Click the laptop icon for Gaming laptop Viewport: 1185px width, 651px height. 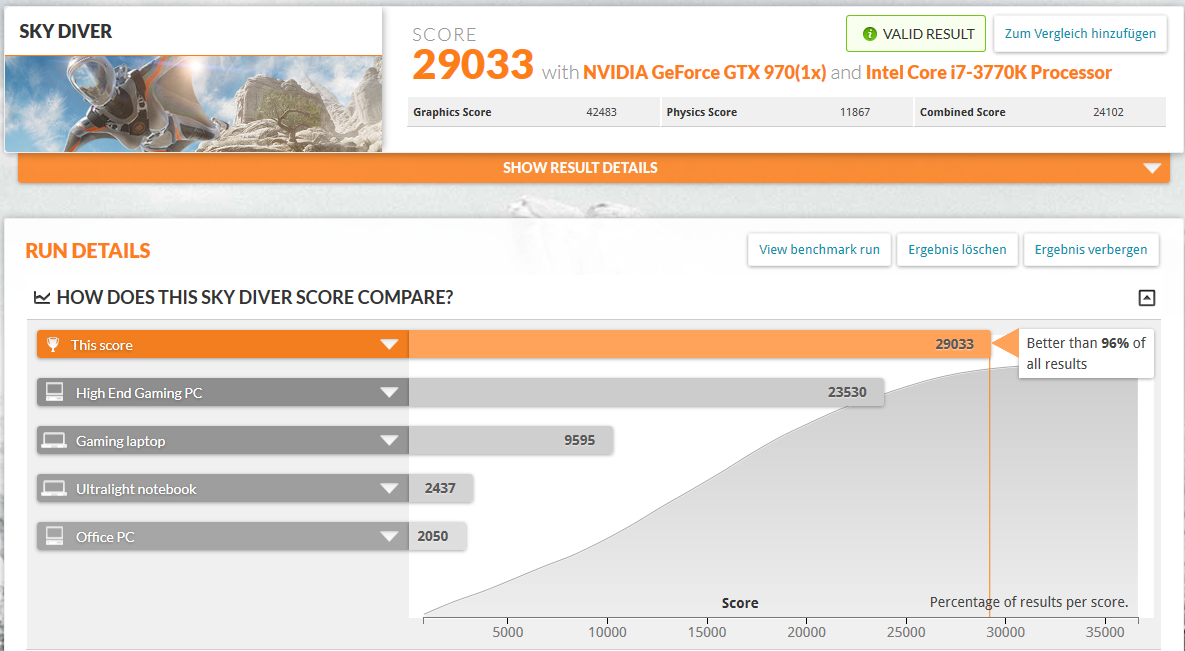pyautogui.click(x=54, y=440)
